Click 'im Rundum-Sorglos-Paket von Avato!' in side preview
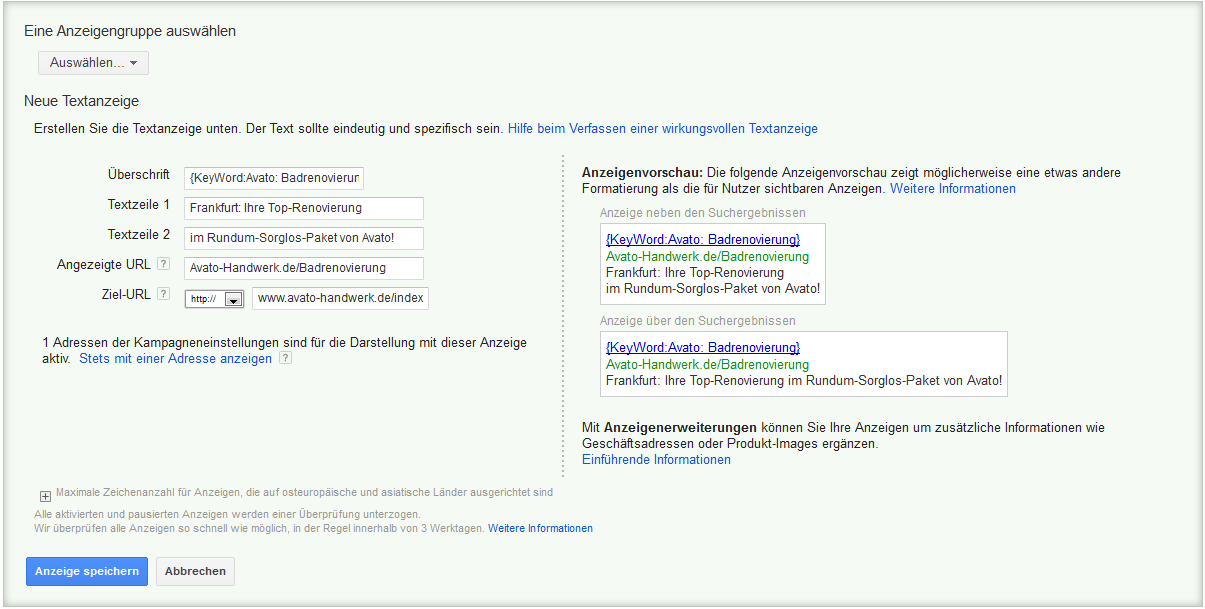This screenshot has height=609, width=1205. pos(713,289)
